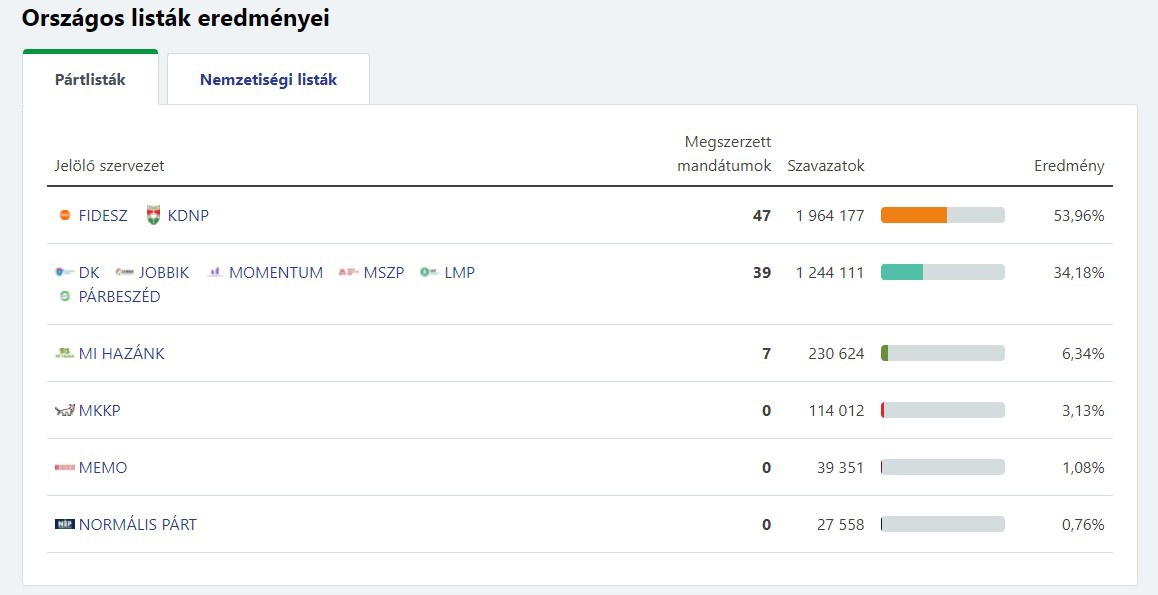Viewport: 1158px width, 595px height.
Task: Click the Jelölő szervezet column header
Action: click(x=109, y=166)
